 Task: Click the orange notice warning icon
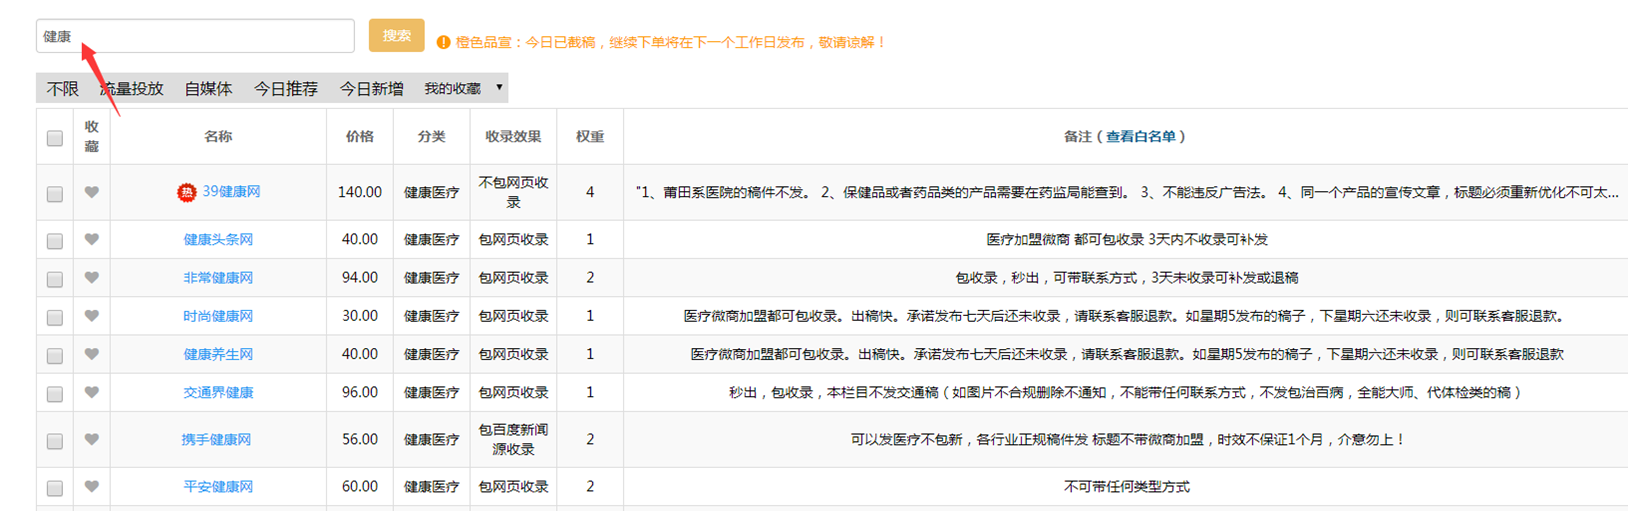[443, 42]
